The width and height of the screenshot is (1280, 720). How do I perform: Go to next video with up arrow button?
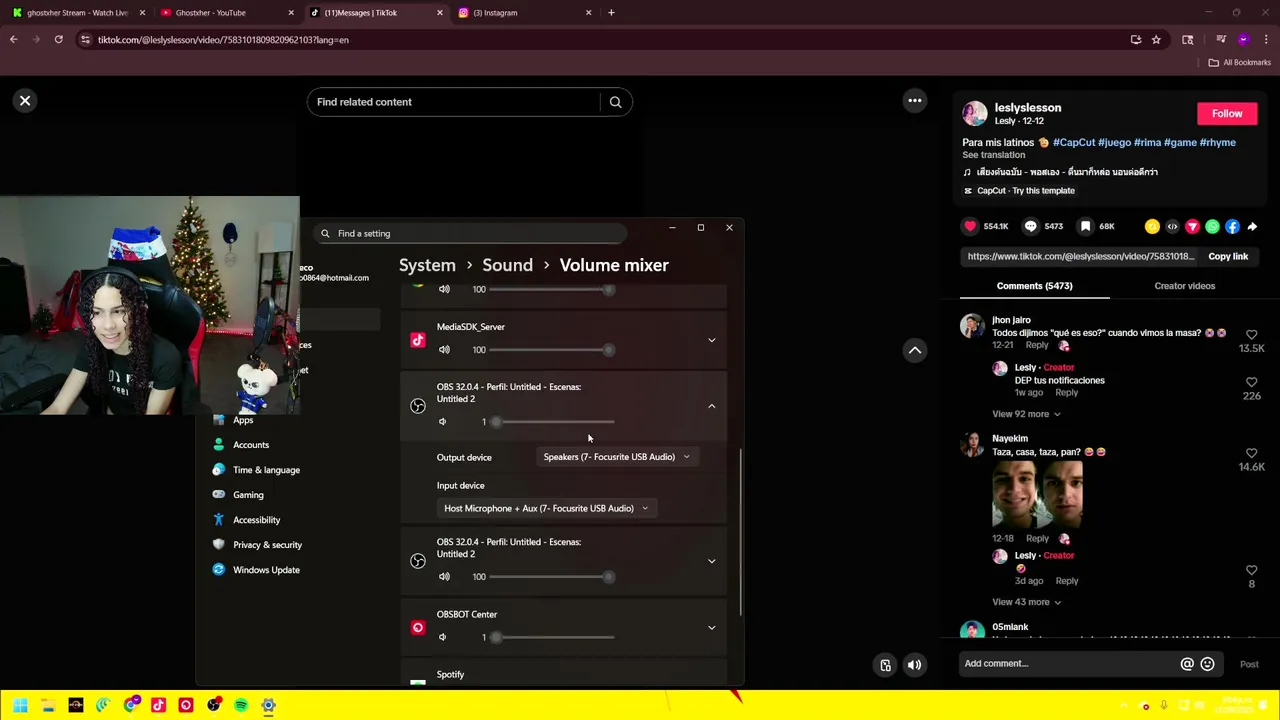click(x=914, y=350)
